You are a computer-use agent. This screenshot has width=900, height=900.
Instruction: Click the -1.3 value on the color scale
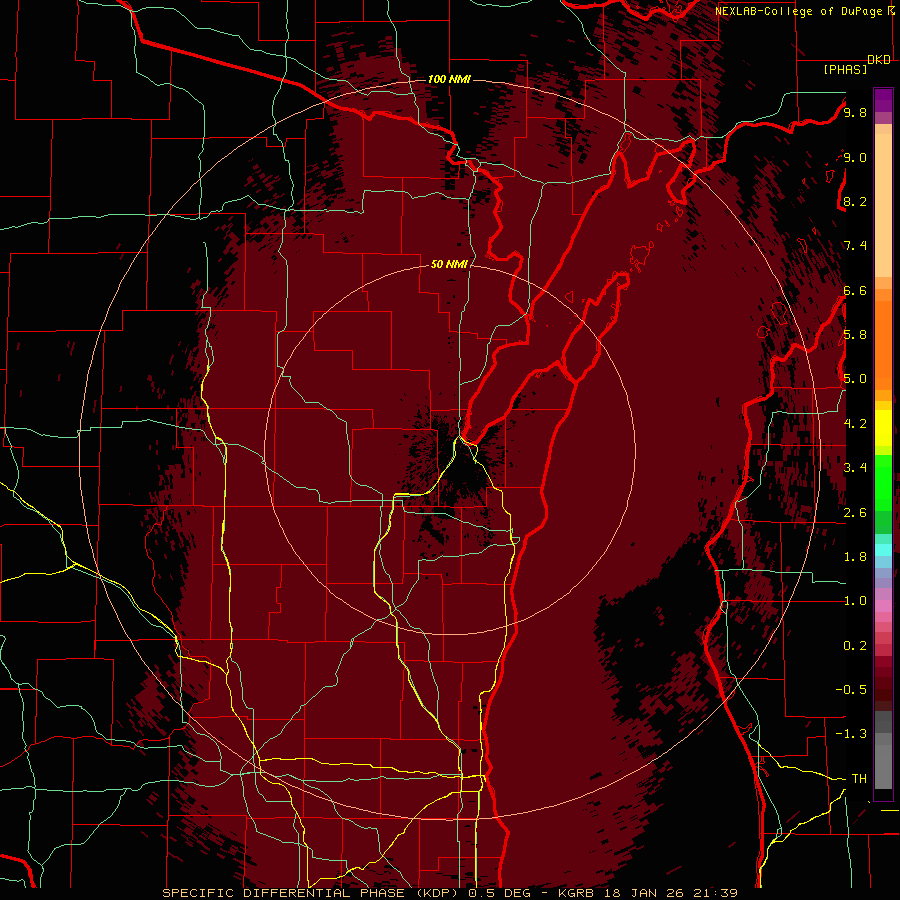(x=851, y=734)
